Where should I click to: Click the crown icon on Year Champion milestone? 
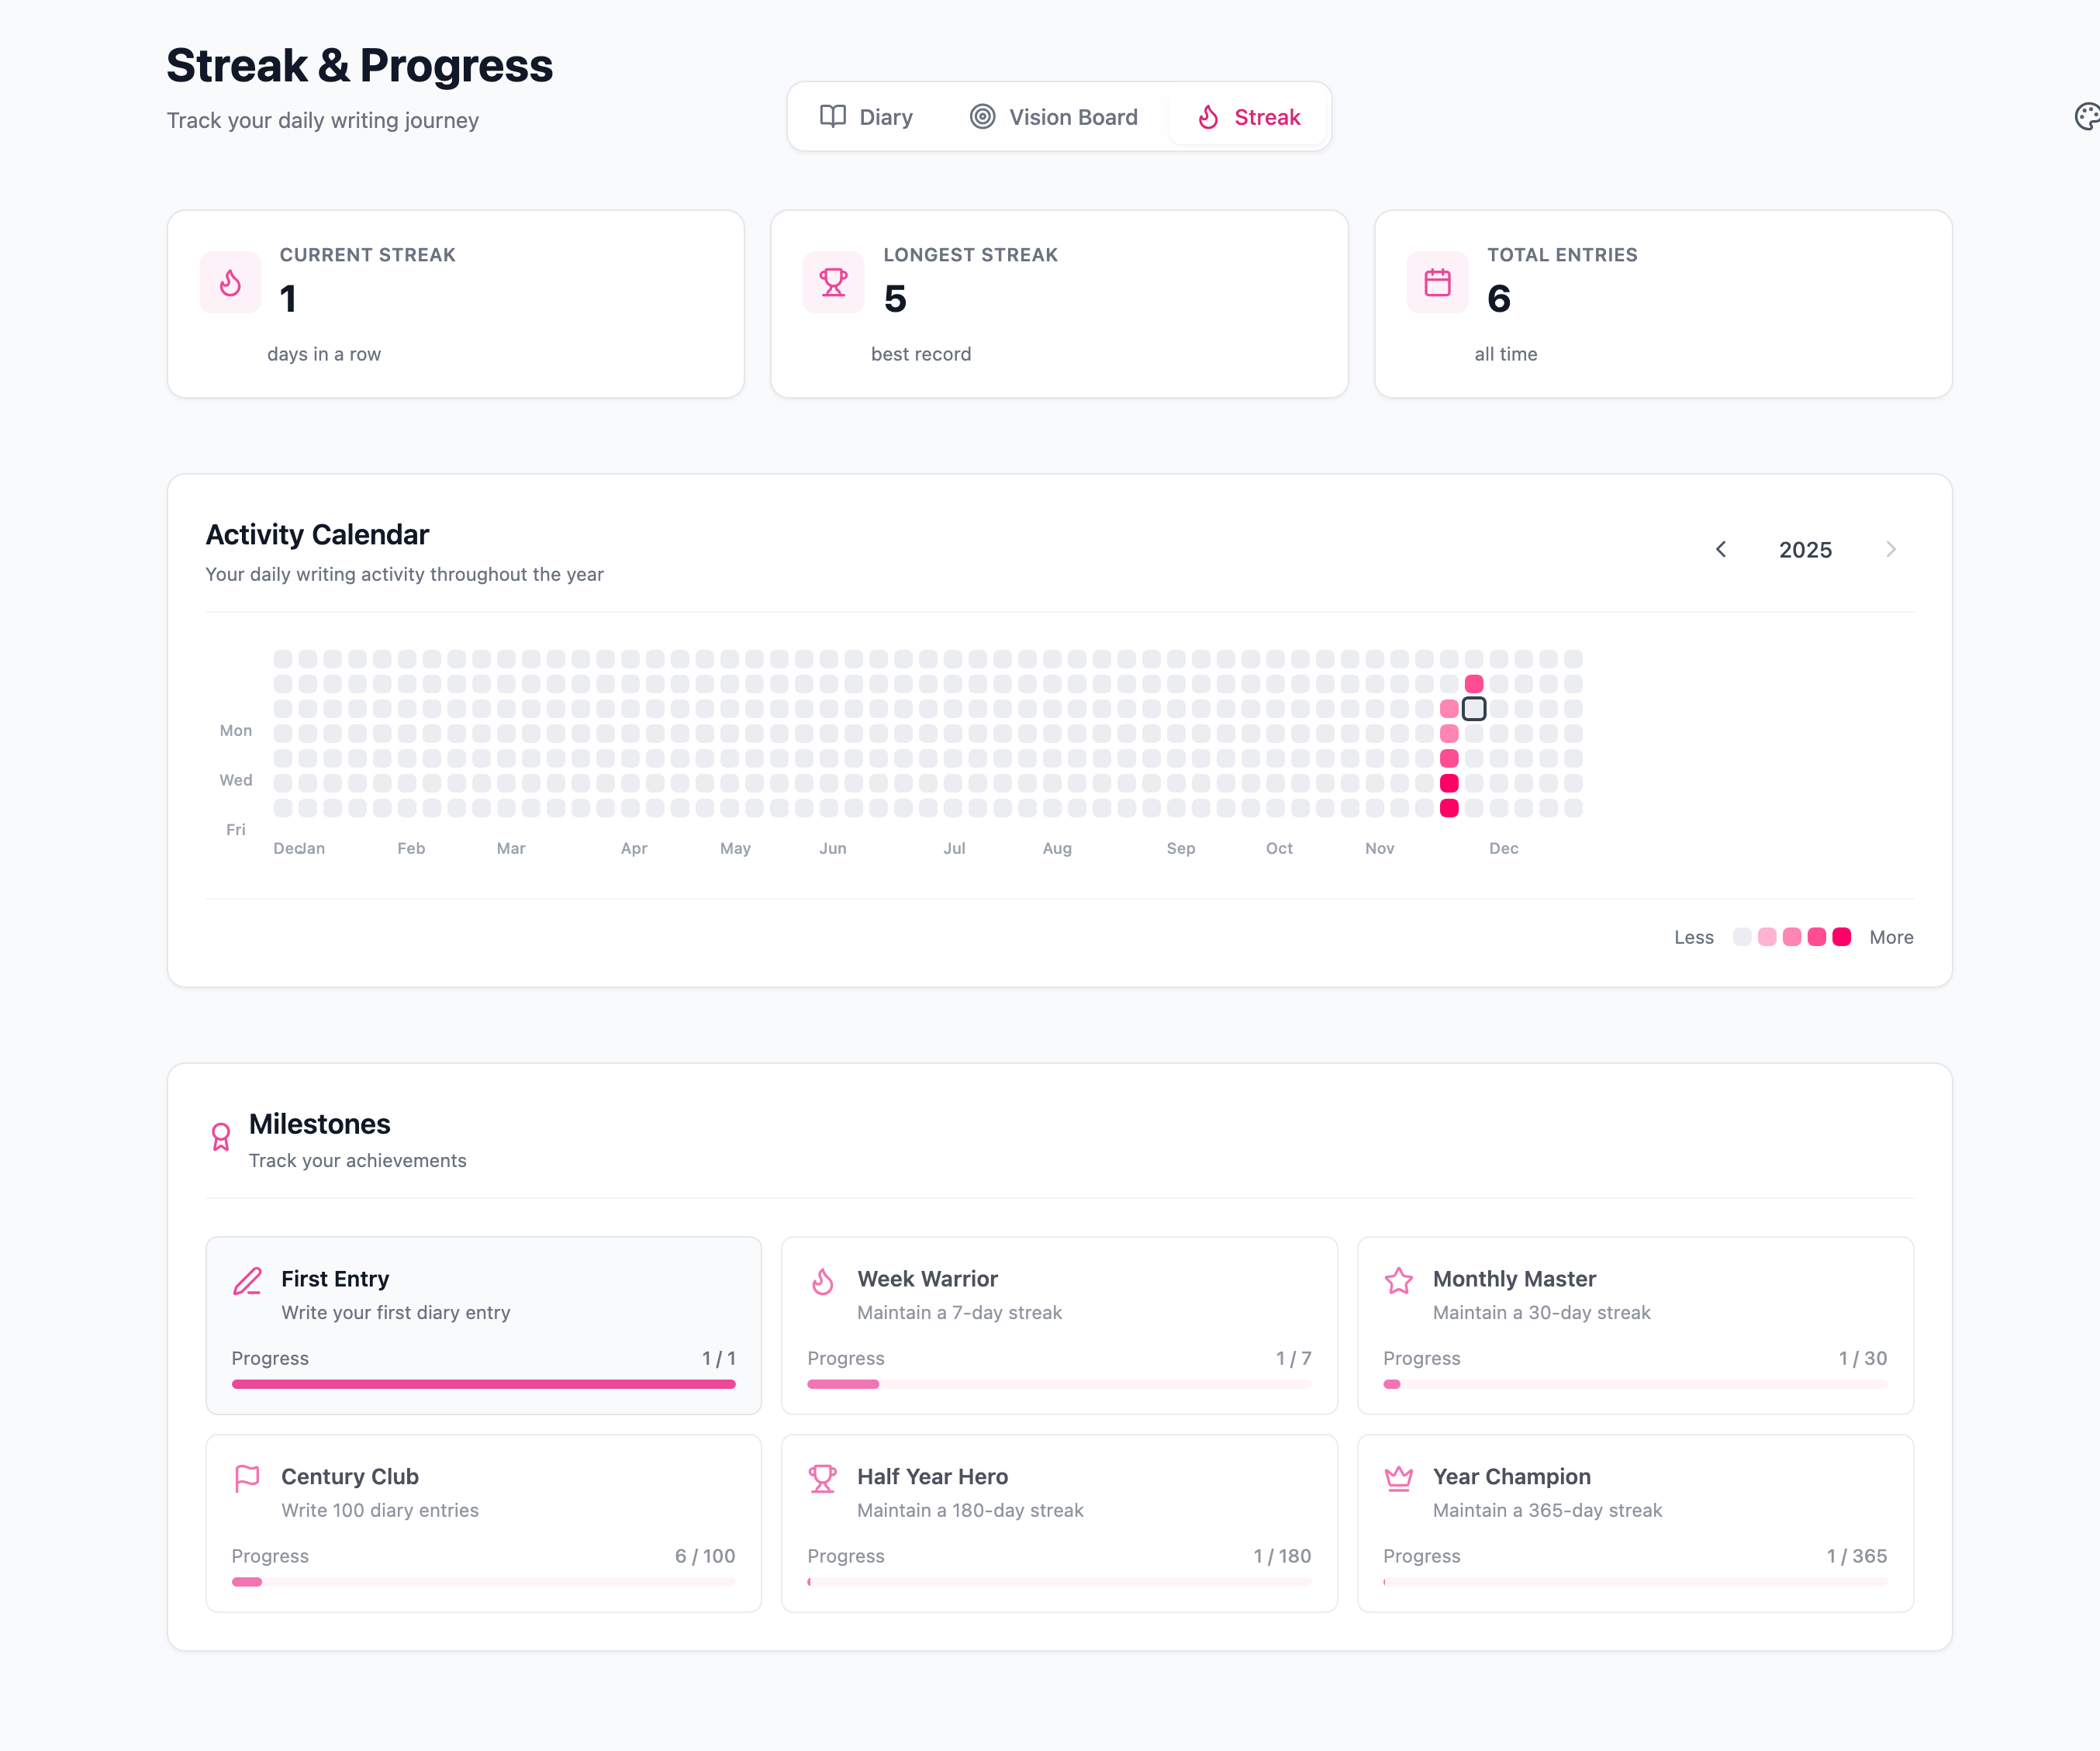pyautogui.click(x=1398, y=1478)
